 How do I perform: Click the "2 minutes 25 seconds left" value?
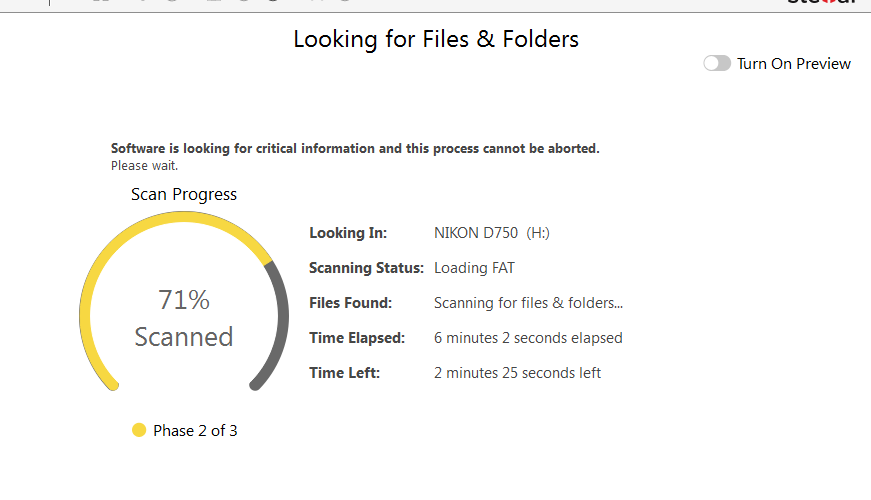(x=517, y=373)
